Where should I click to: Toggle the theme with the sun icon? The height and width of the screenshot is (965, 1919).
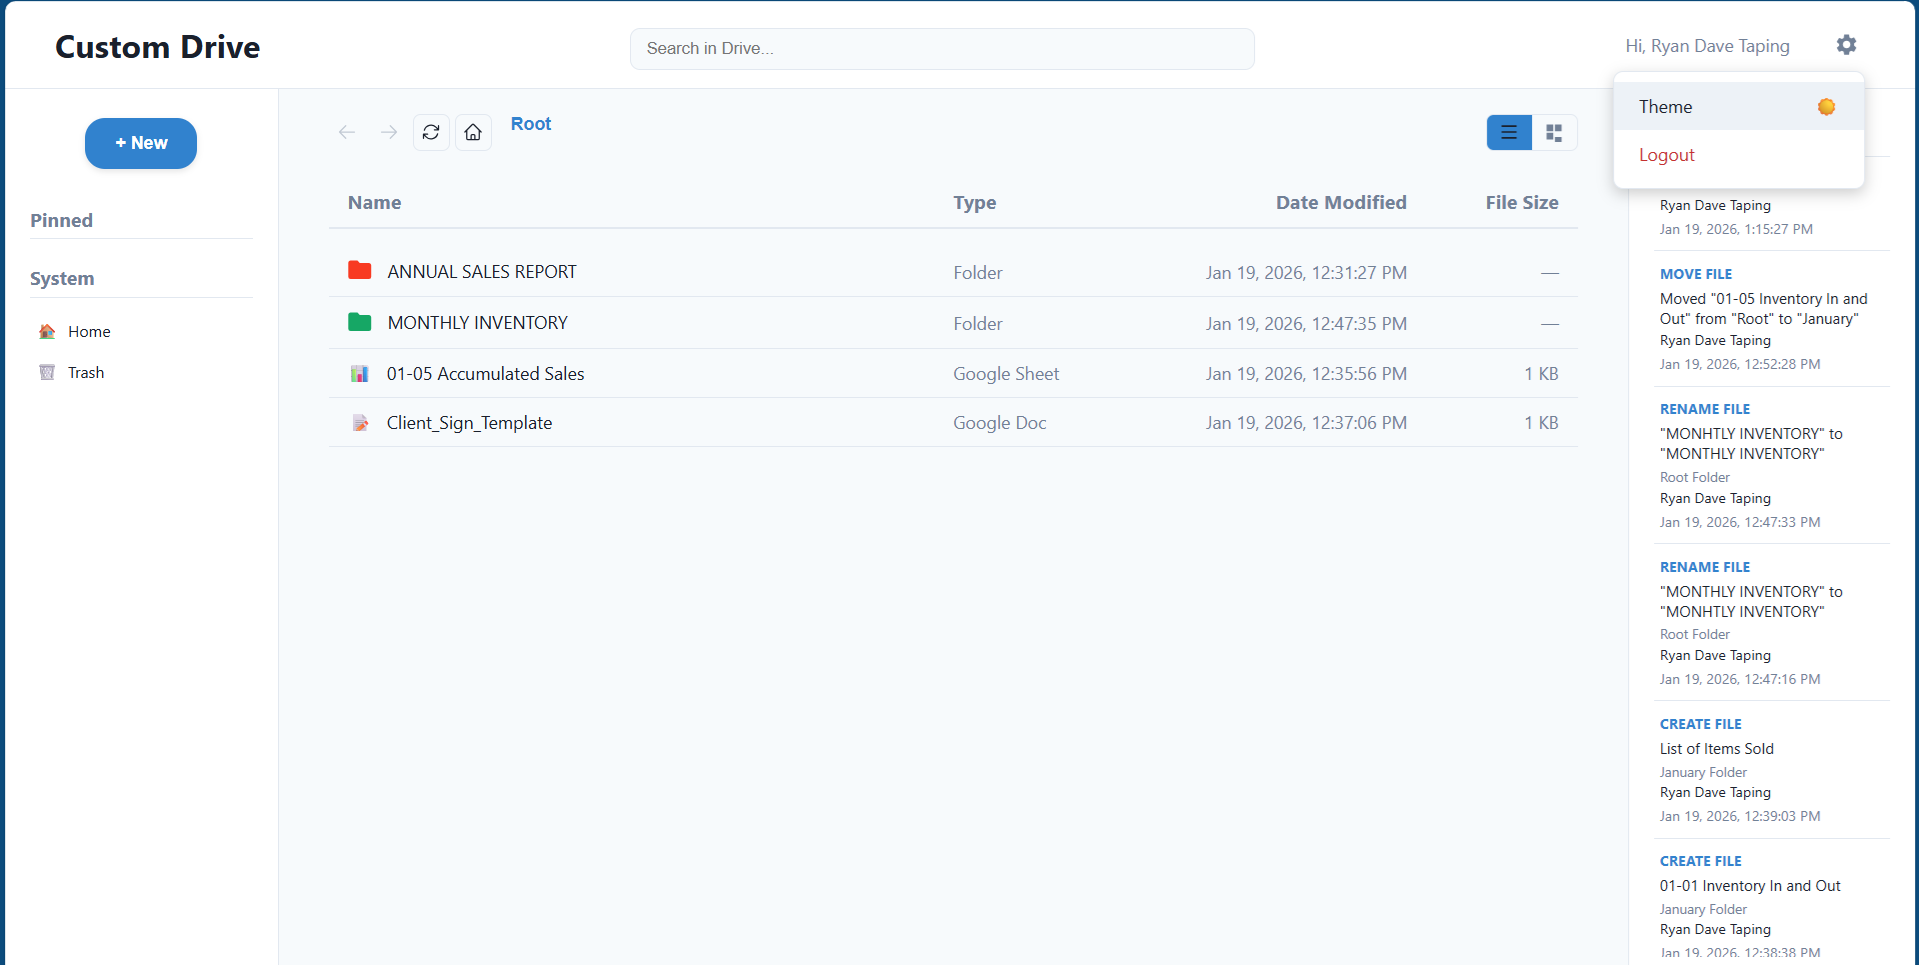click(x=1827, y=107)
